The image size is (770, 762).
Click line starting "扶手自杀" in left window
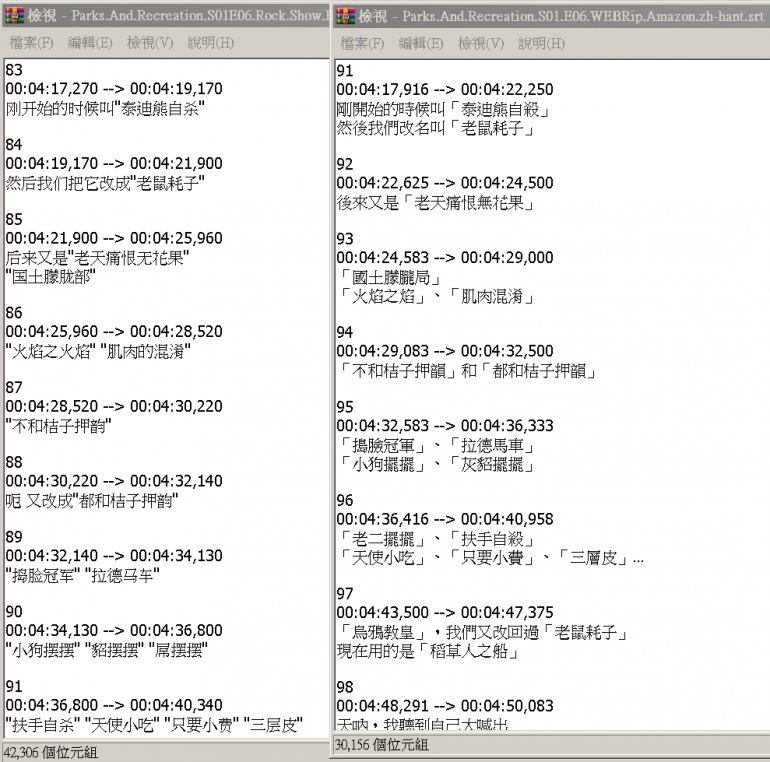click(x=154, y=725)
